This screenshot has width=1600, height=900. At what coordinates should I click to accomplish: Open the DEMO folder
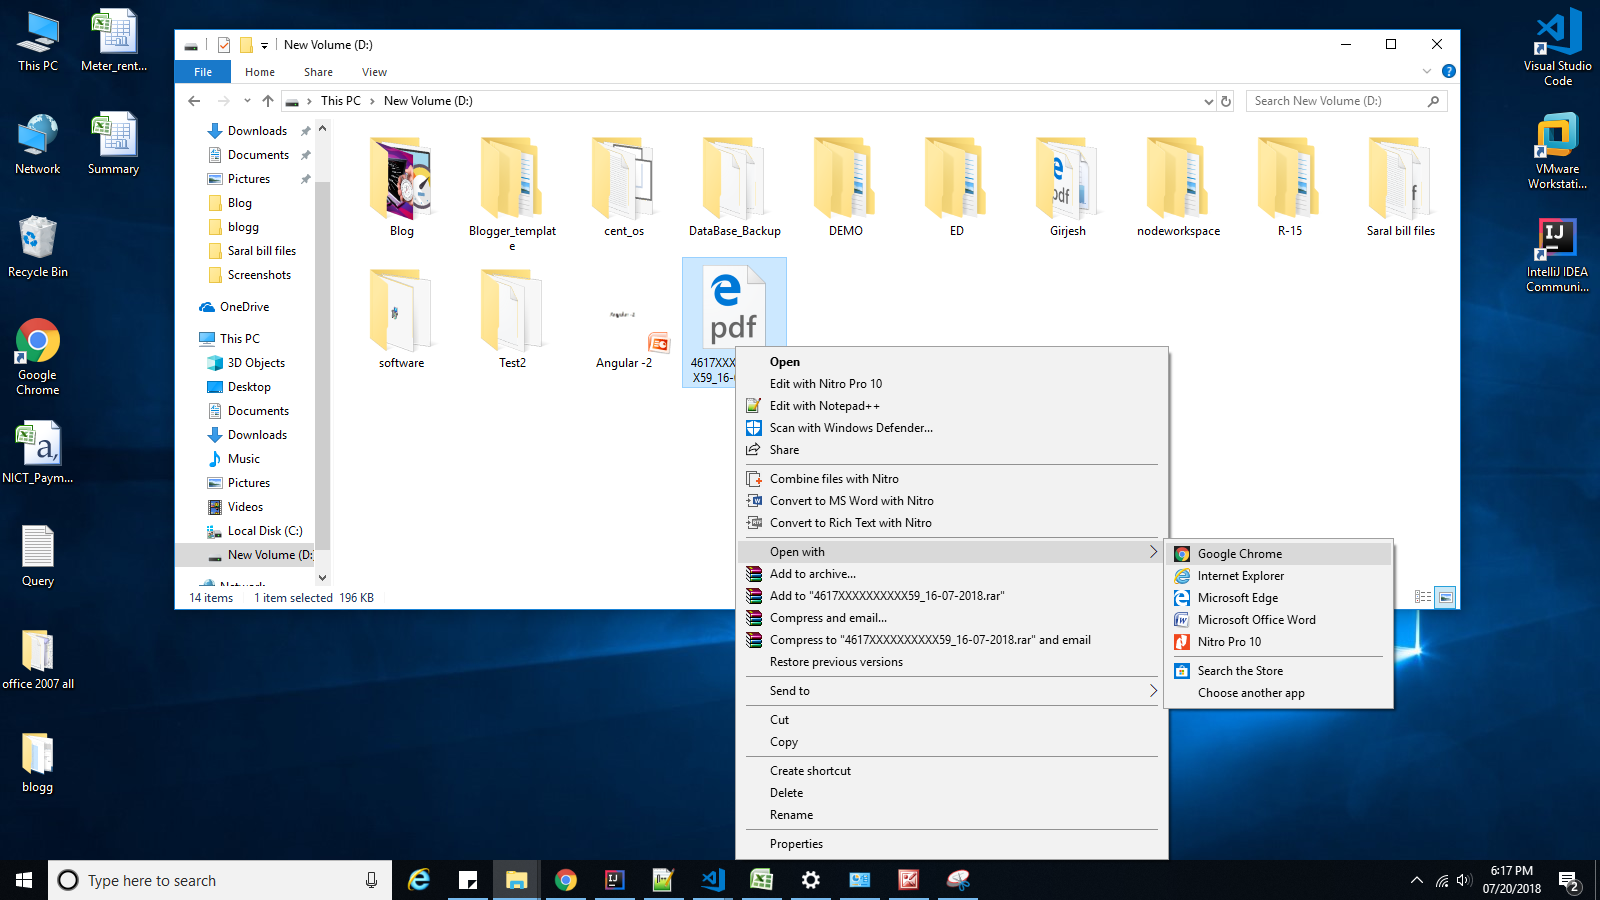846,188
